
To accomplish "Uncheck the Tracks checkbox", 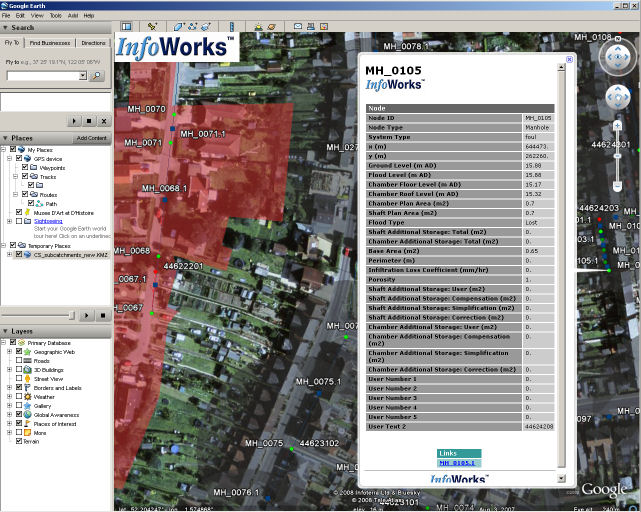I will [25, 176].
